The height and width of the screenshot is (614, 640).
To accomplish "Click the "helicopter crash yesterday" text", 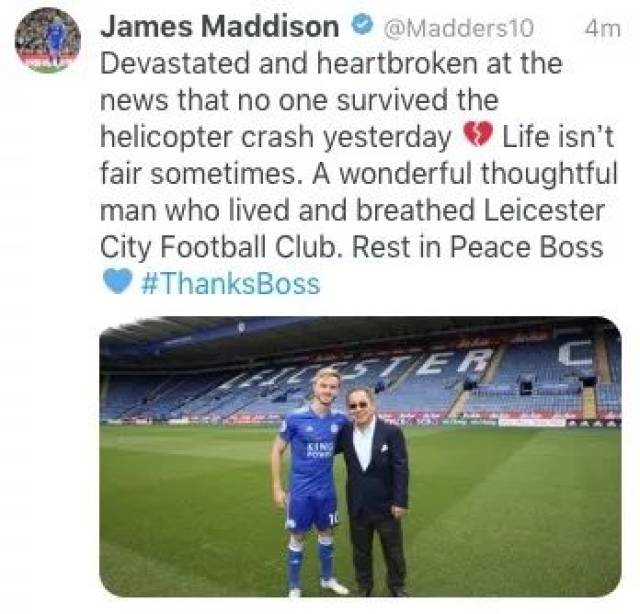I will tap(276, 137).
